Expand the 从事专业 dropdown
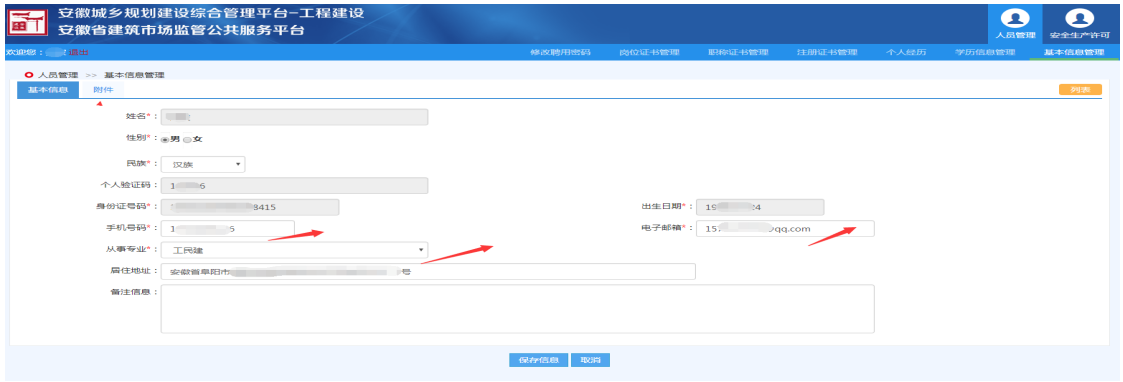 294,249
